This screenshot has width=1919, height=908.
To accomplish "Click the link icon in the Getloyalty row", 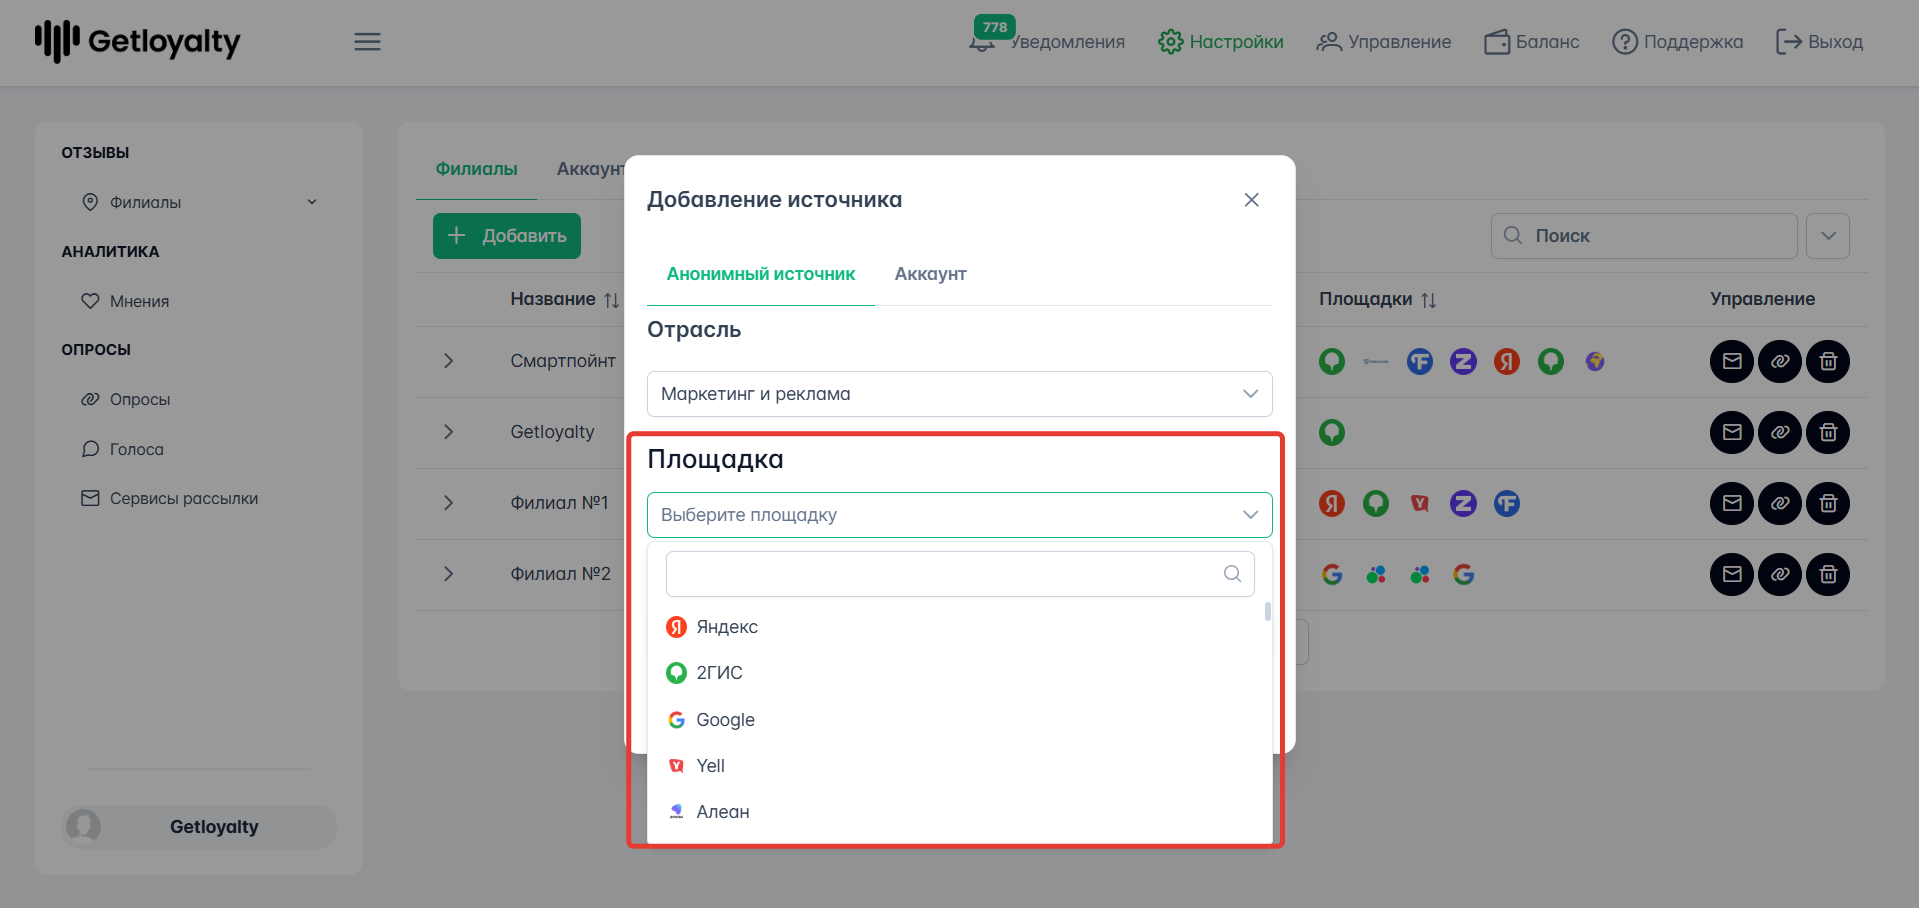I will click(1780, 432).
